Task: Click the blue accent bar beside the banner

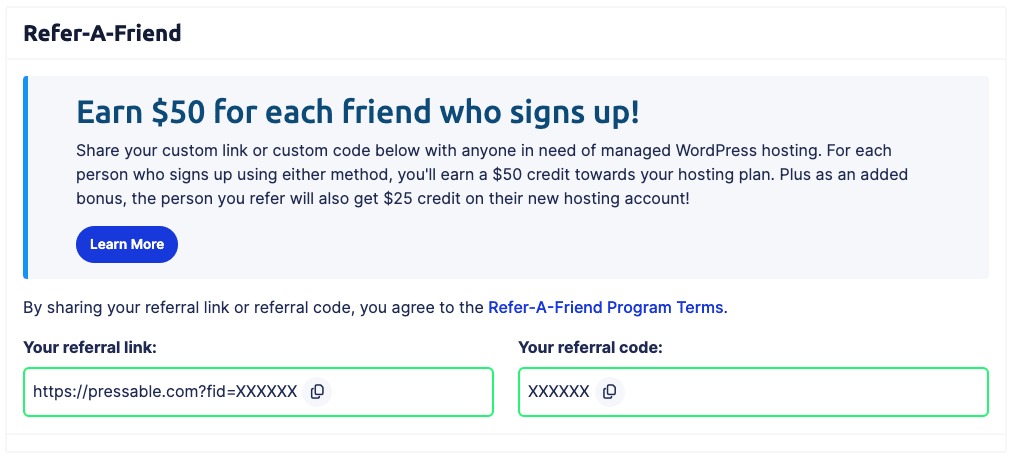Action: coord(26,177)
